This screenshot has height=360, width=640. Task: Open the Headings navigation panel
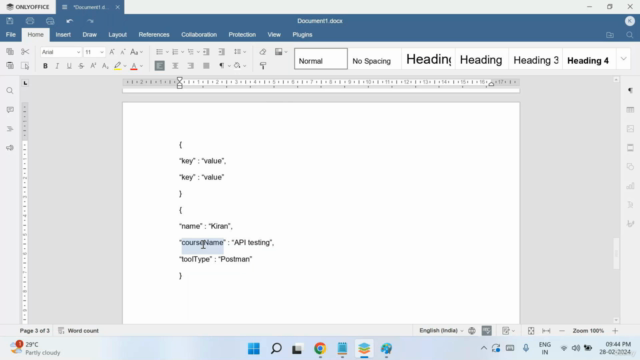tap(10, 129)
